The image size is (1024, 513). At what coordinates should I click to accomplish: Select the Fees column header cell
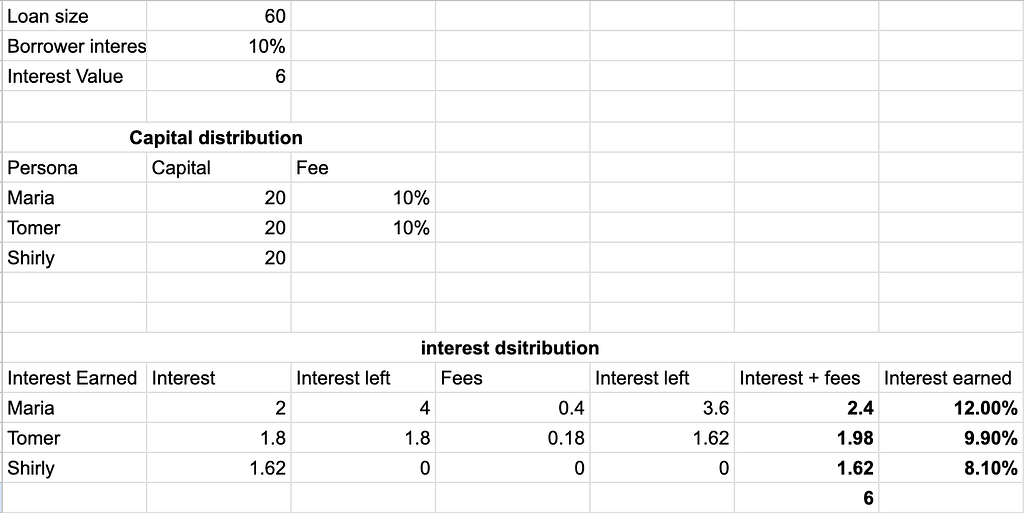(x=513, y=378)
